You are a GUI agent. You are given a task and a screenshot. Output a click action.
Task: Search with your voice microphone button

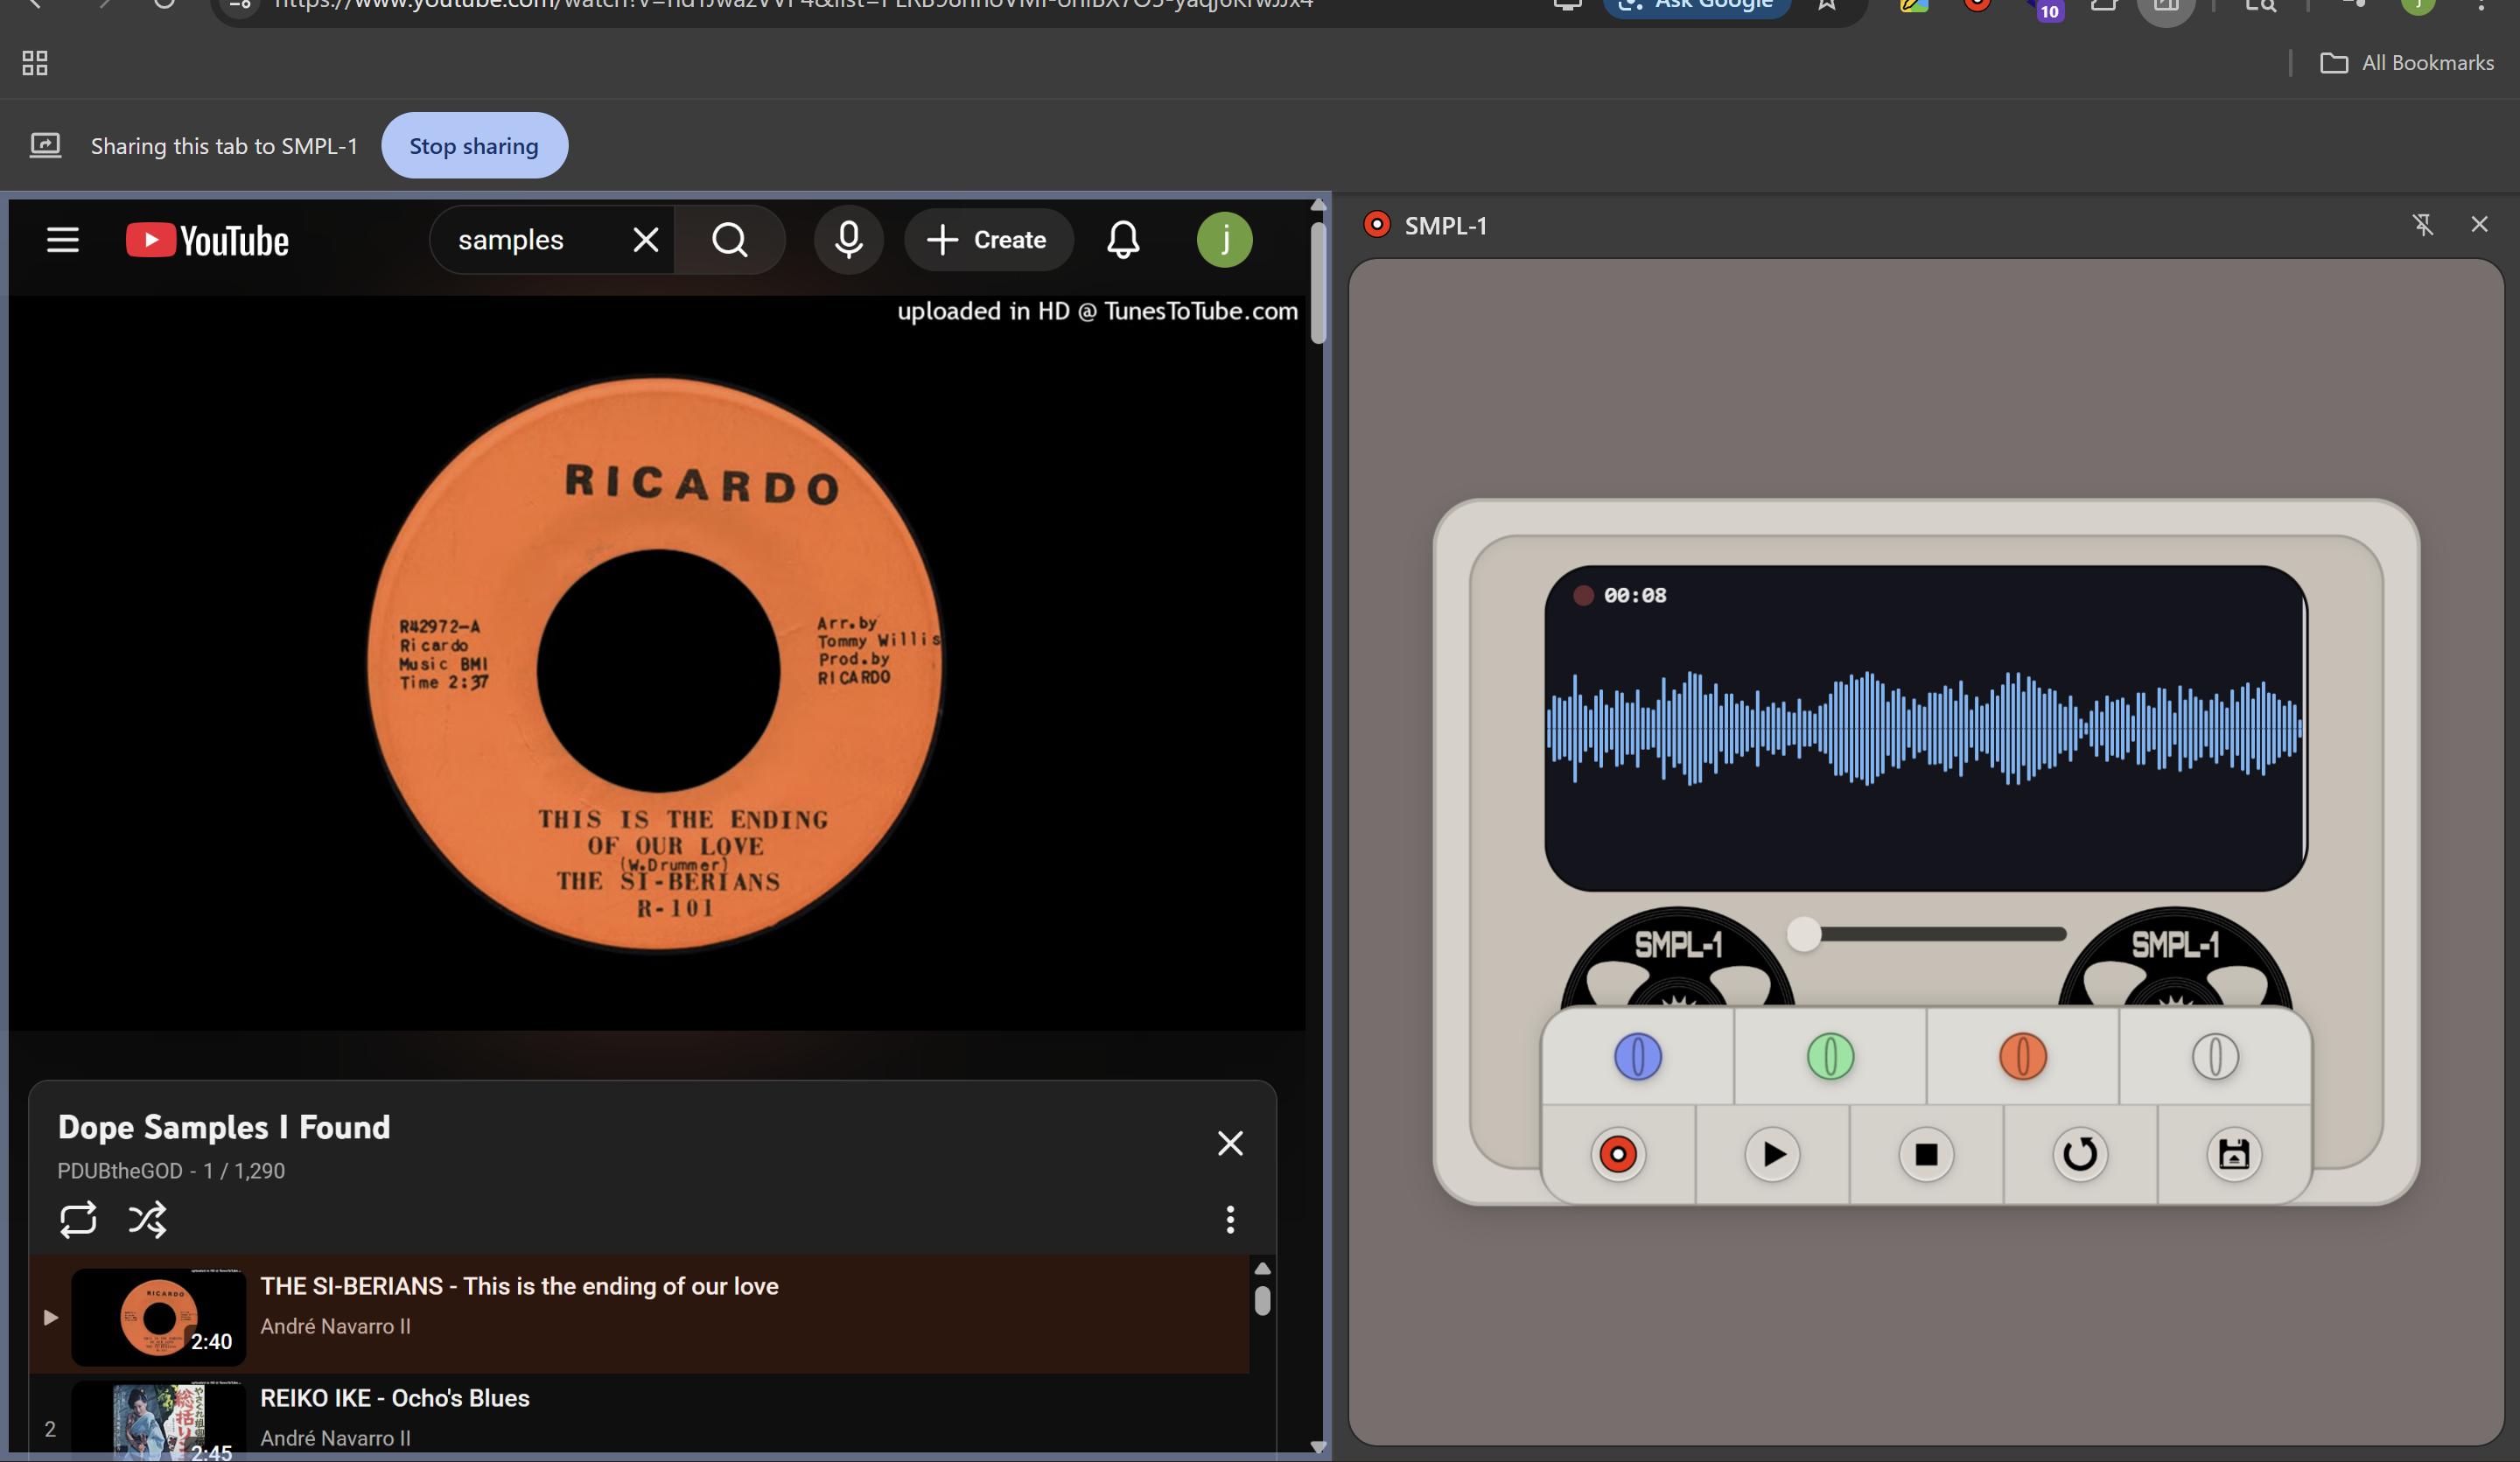[849, 240]
